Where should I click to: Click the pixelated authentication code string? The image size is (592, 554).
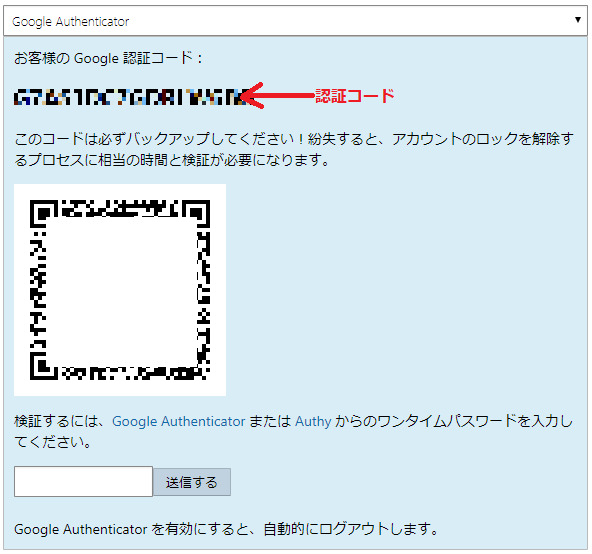point(130,97)
